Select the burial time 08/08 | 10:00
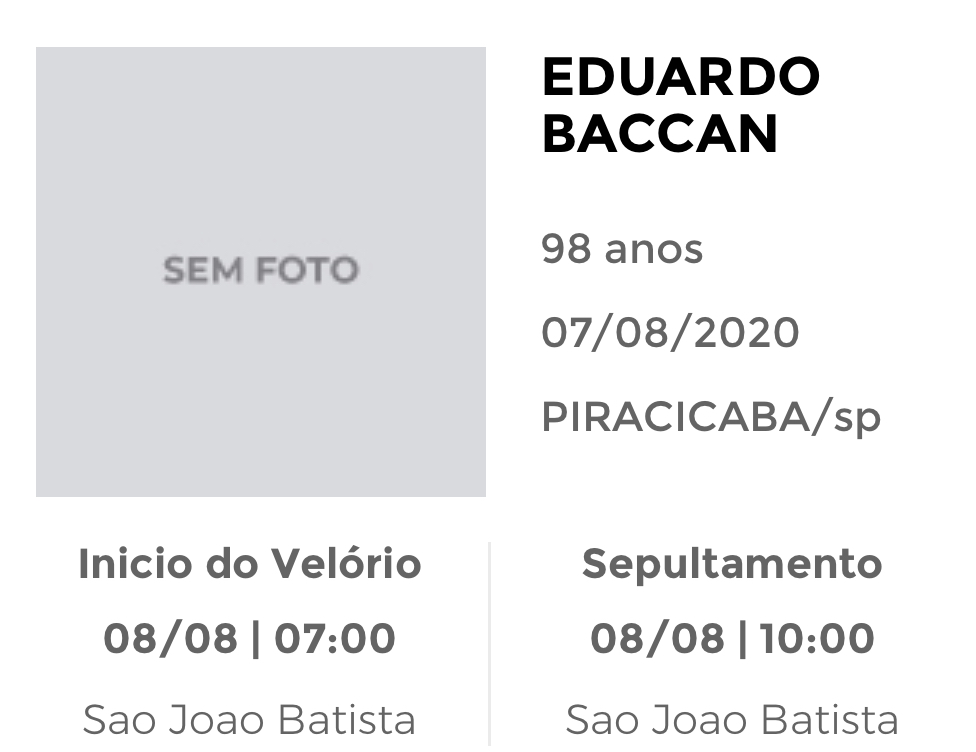 (732, 639)
